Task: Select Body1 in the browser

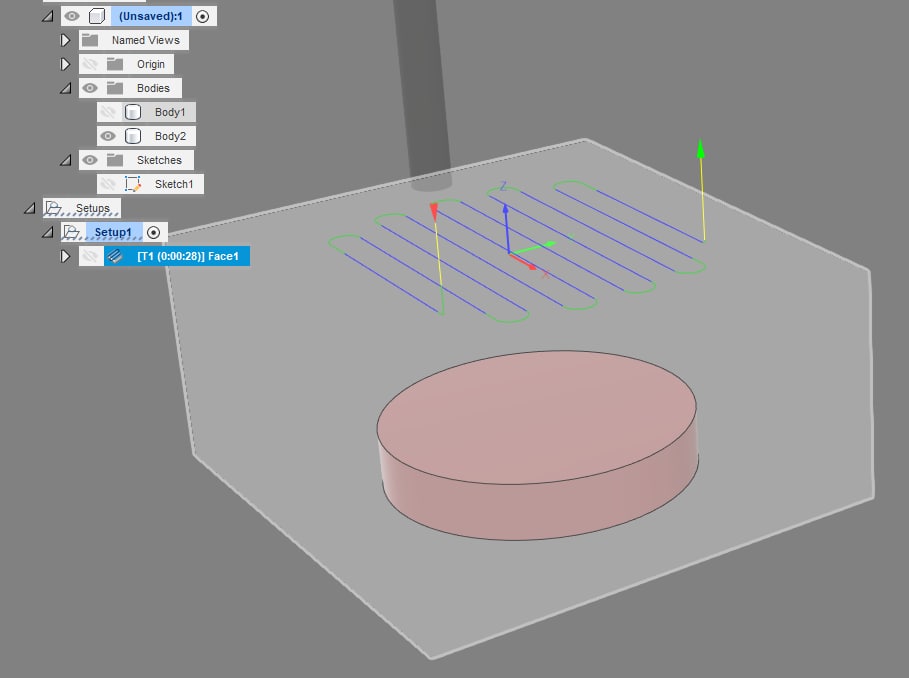Action: pyautogui.click(x=170, y=112)
